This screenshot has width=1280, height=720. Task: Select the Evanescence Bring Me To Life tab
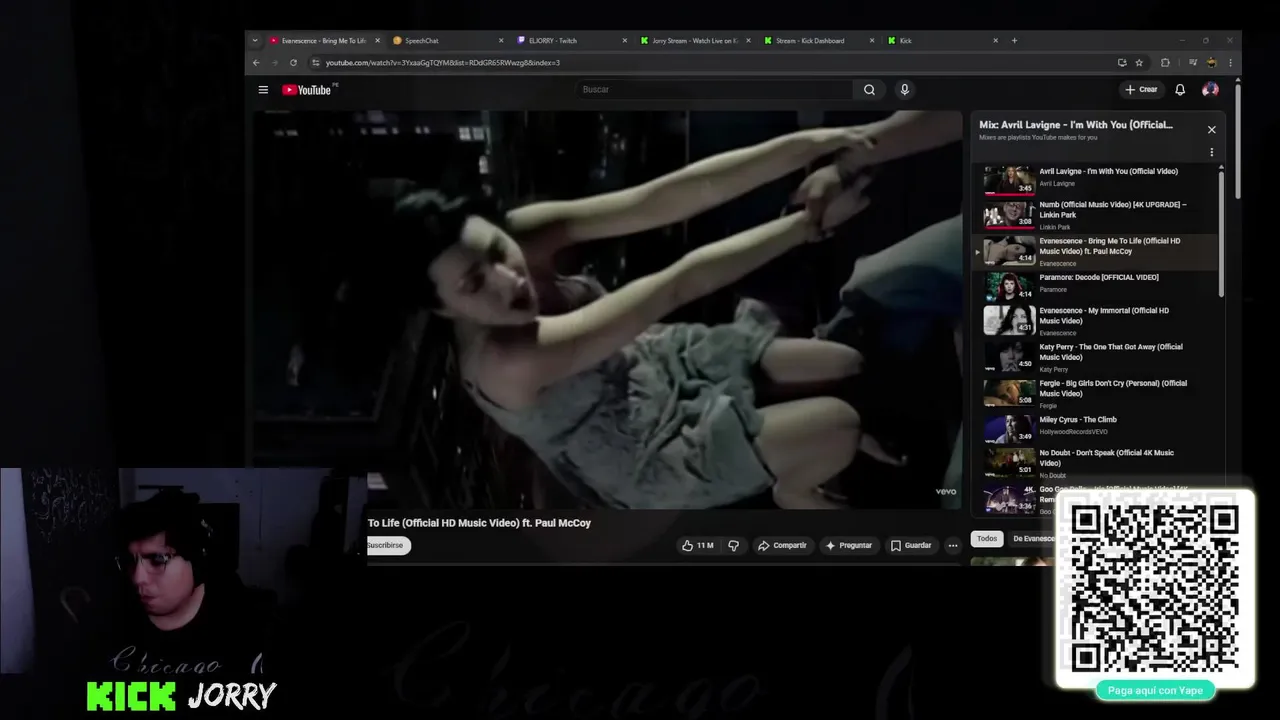322,41
